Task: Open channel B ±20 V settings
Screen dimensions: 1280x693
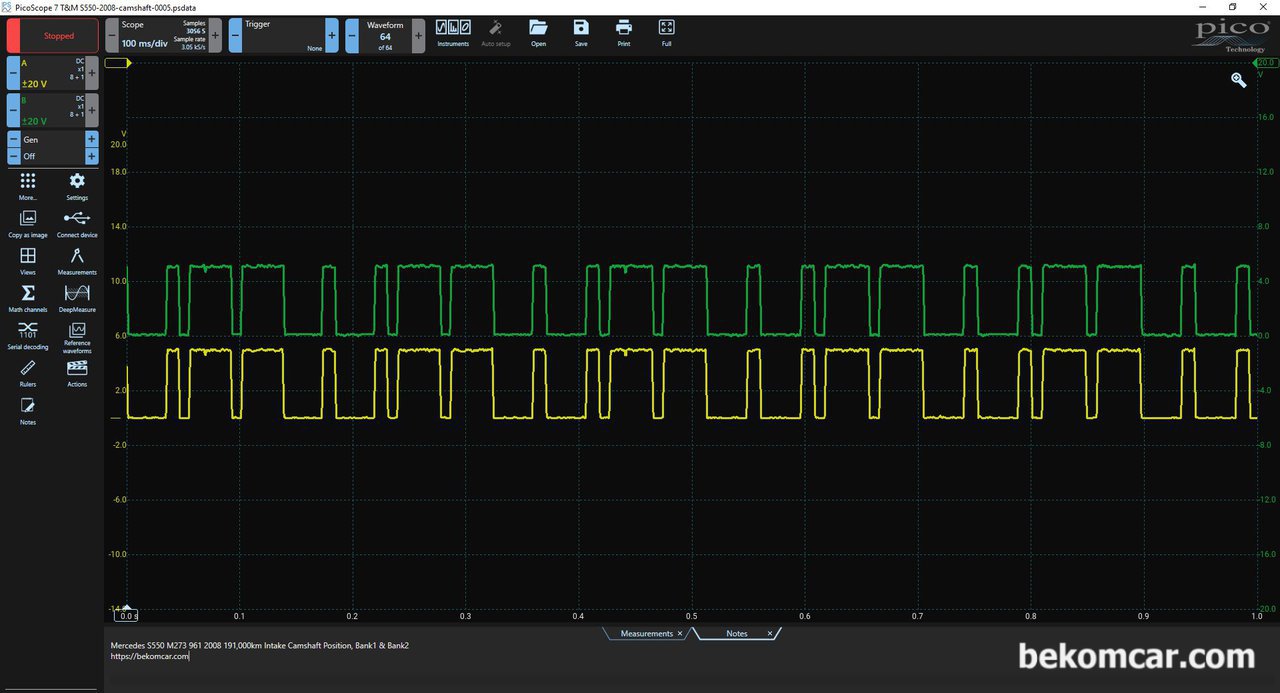Action: tap(53, 109)
